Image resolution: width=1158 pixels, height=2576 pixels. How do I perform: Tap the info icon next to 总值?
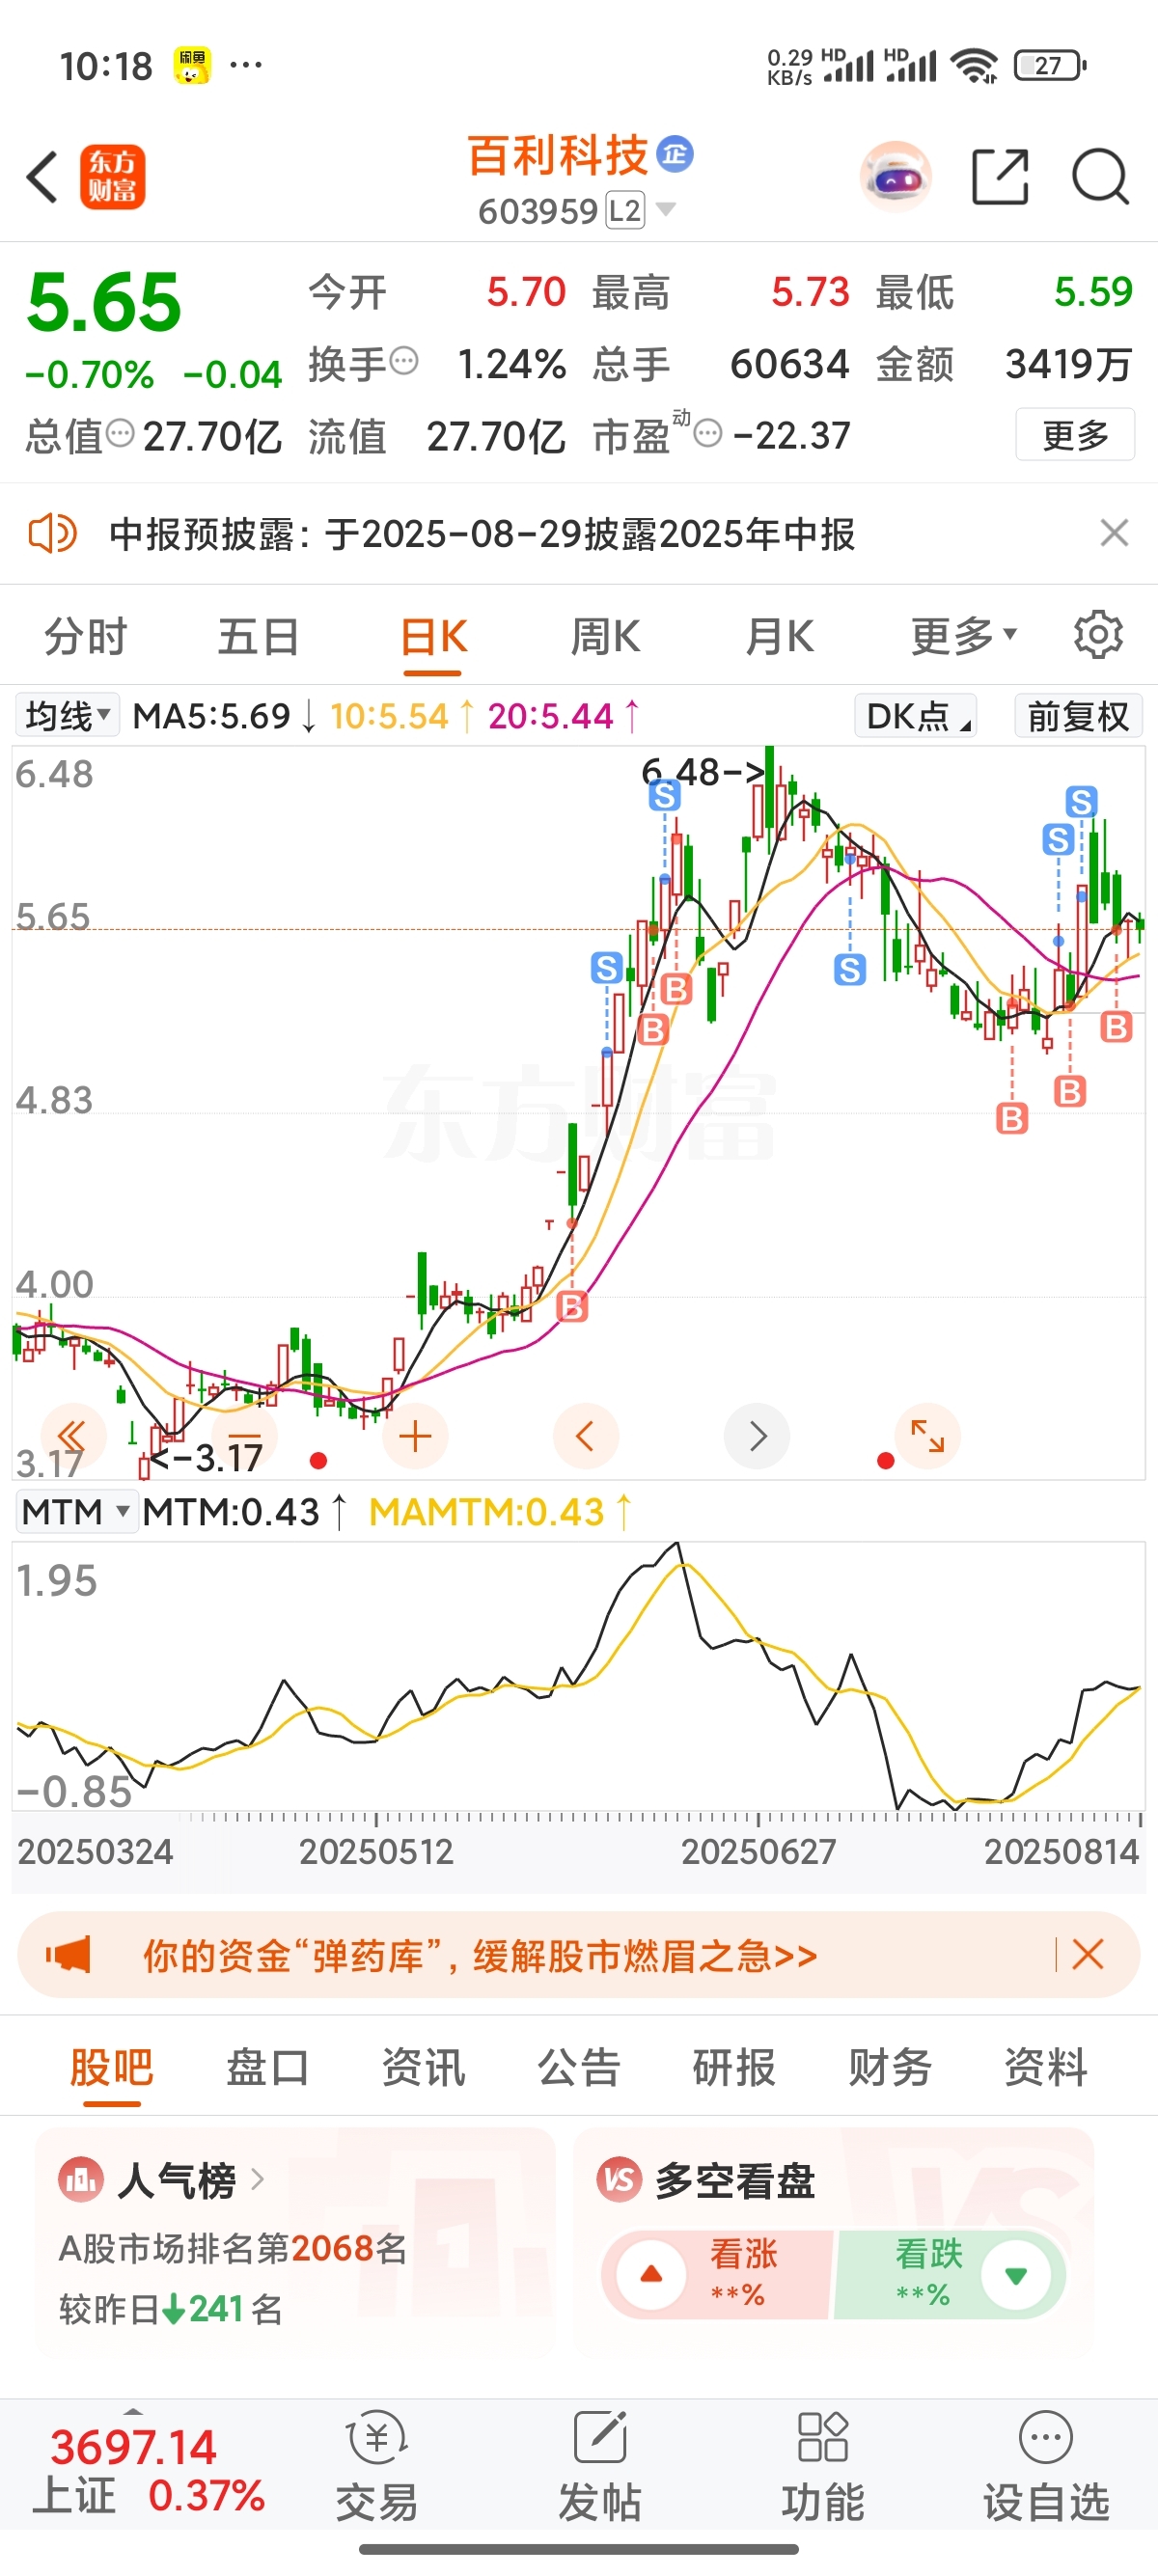click(120, 433)
